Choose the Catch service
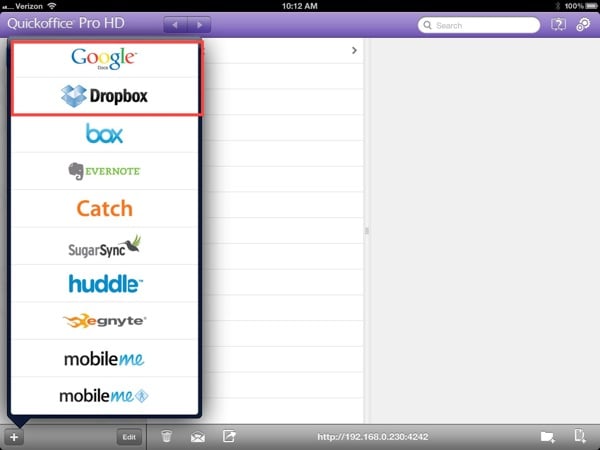Screen dimensions: 600x450 point(104,209)
